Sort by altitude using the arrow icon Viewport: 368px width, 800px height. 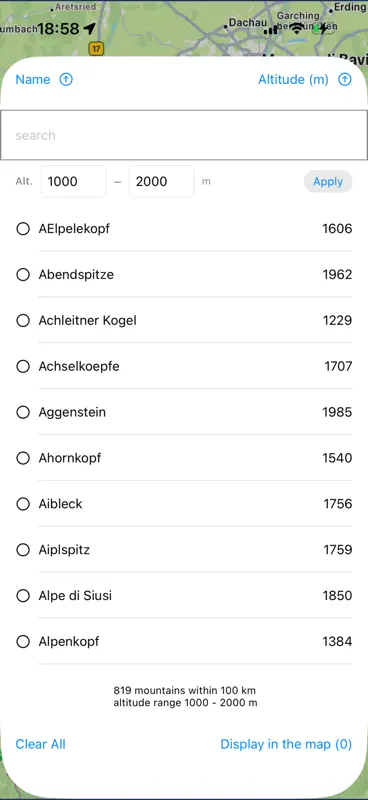coord(346,80)
